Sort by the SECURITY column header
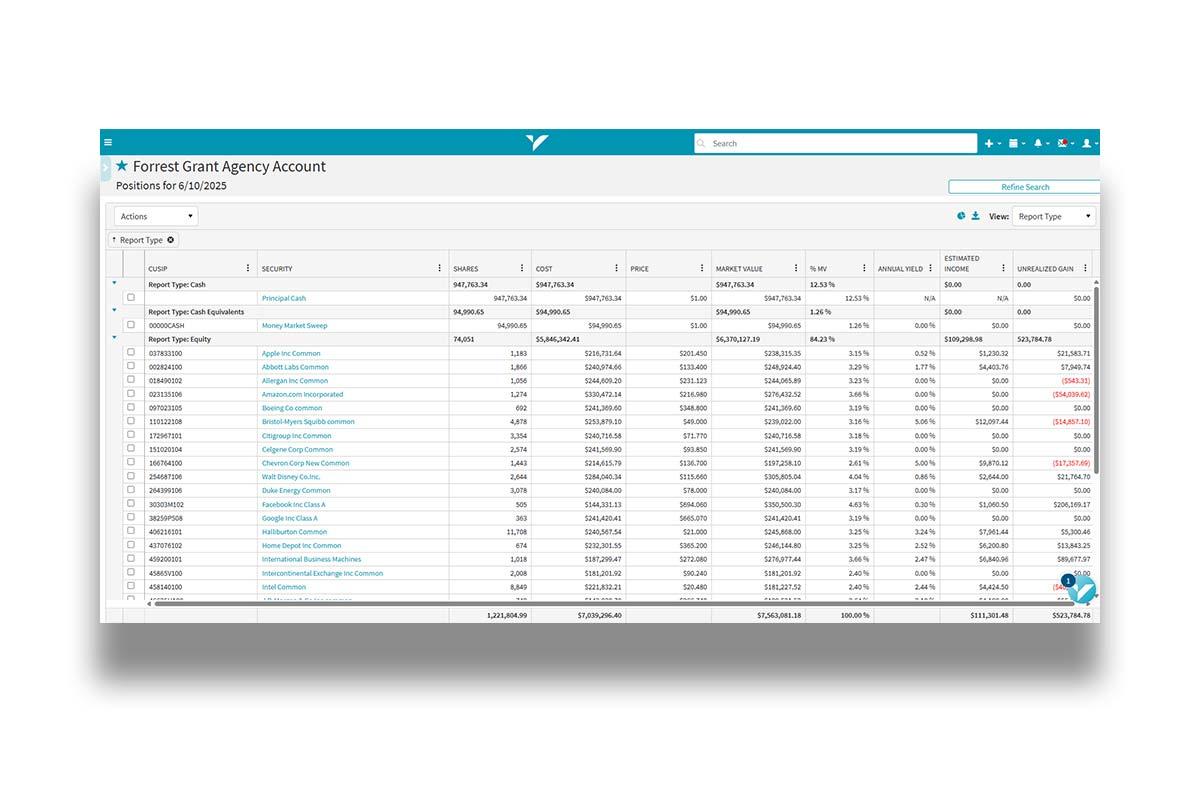Viewport: 1200px width, 792px height. point(277,268)
